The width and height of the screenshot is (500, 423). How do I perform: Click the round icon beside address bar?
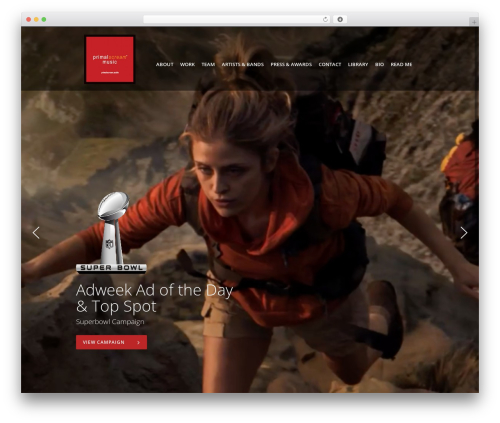pyautogui.click(x=340, y=19)
